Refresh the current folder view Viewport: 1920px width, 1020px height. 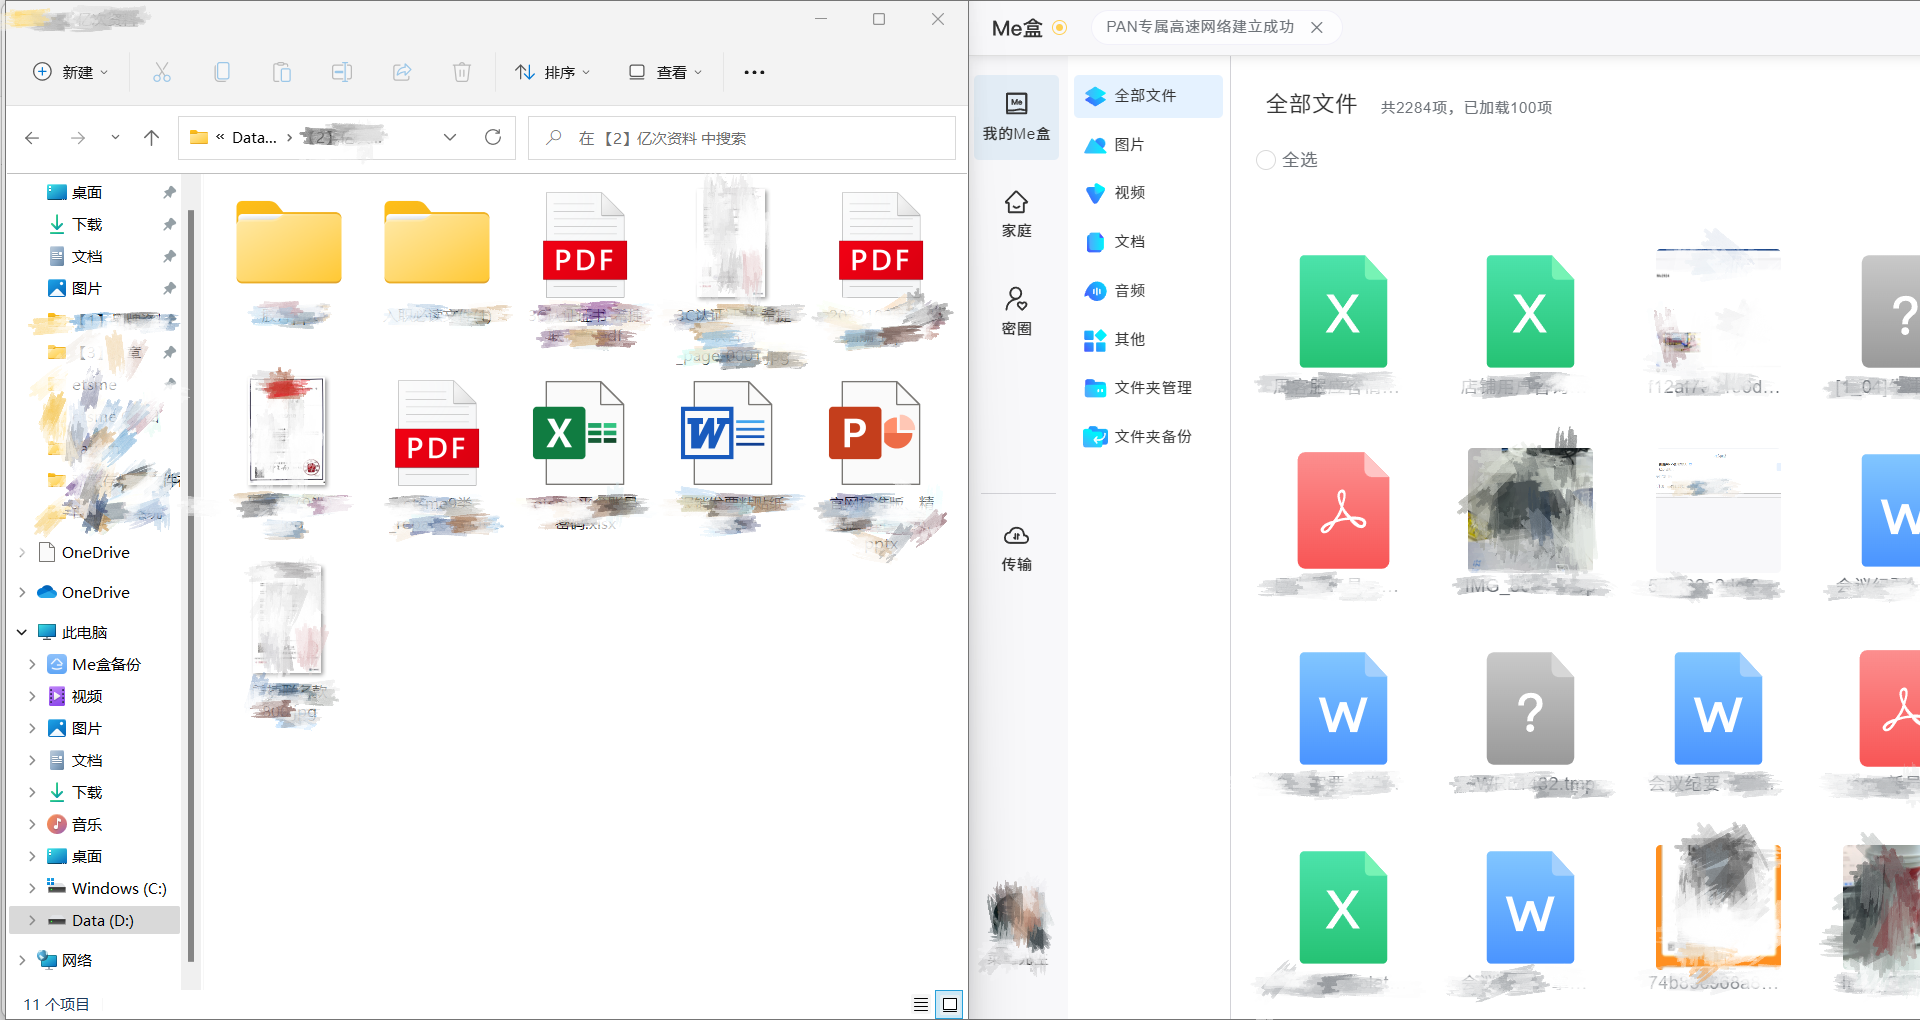pos(493,137)
